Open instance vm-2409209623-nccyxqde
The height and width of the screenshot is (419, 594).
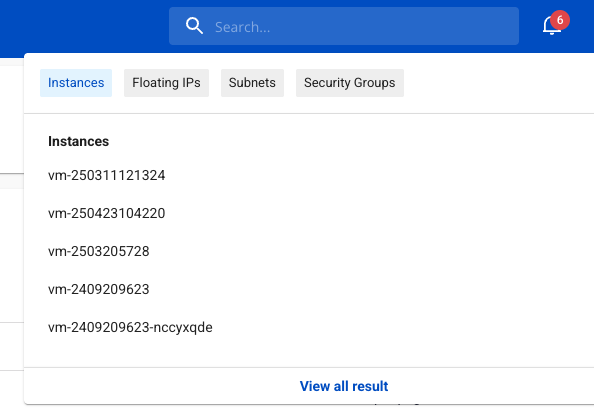click(x=130, y=327)
